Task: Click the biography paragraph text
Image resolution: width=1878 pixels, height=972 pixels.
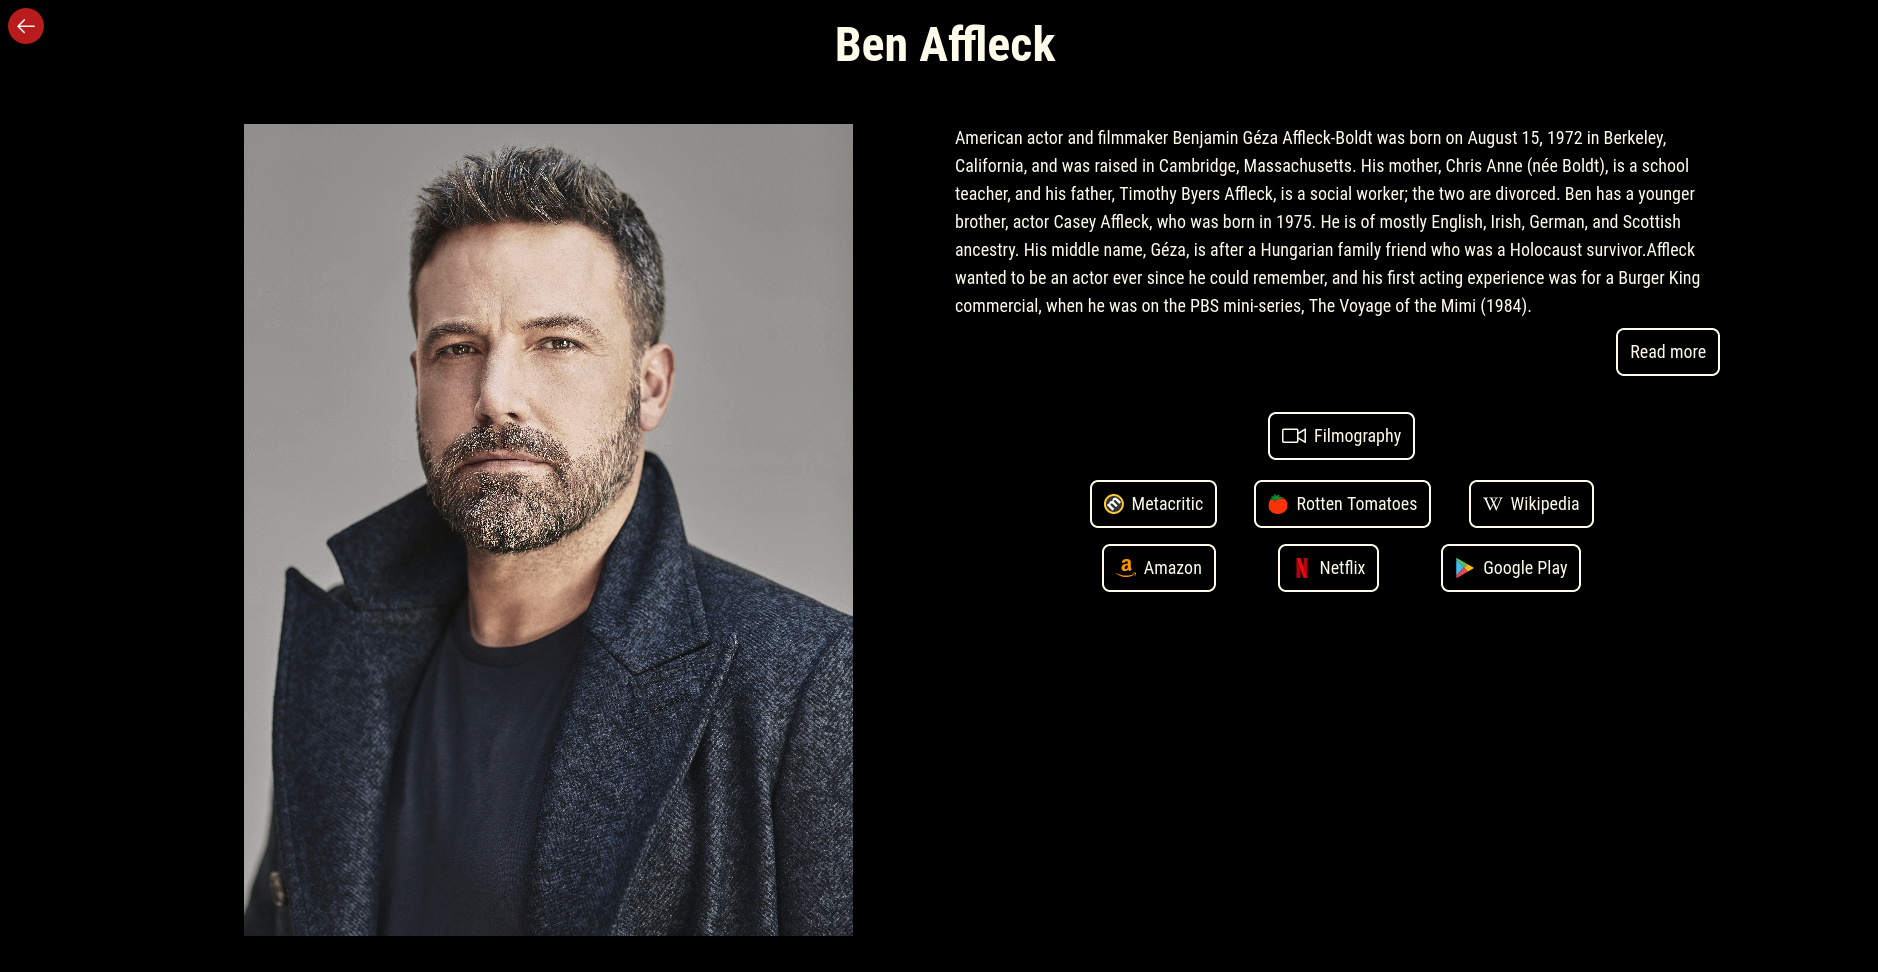Action: point(1328,222)
